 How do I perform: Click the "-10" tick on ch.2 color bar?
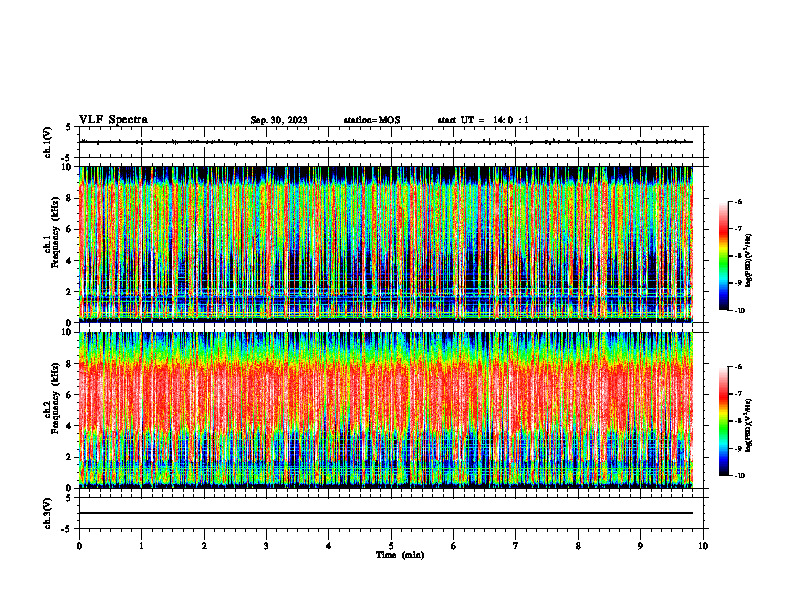click(x=740, y=476)
